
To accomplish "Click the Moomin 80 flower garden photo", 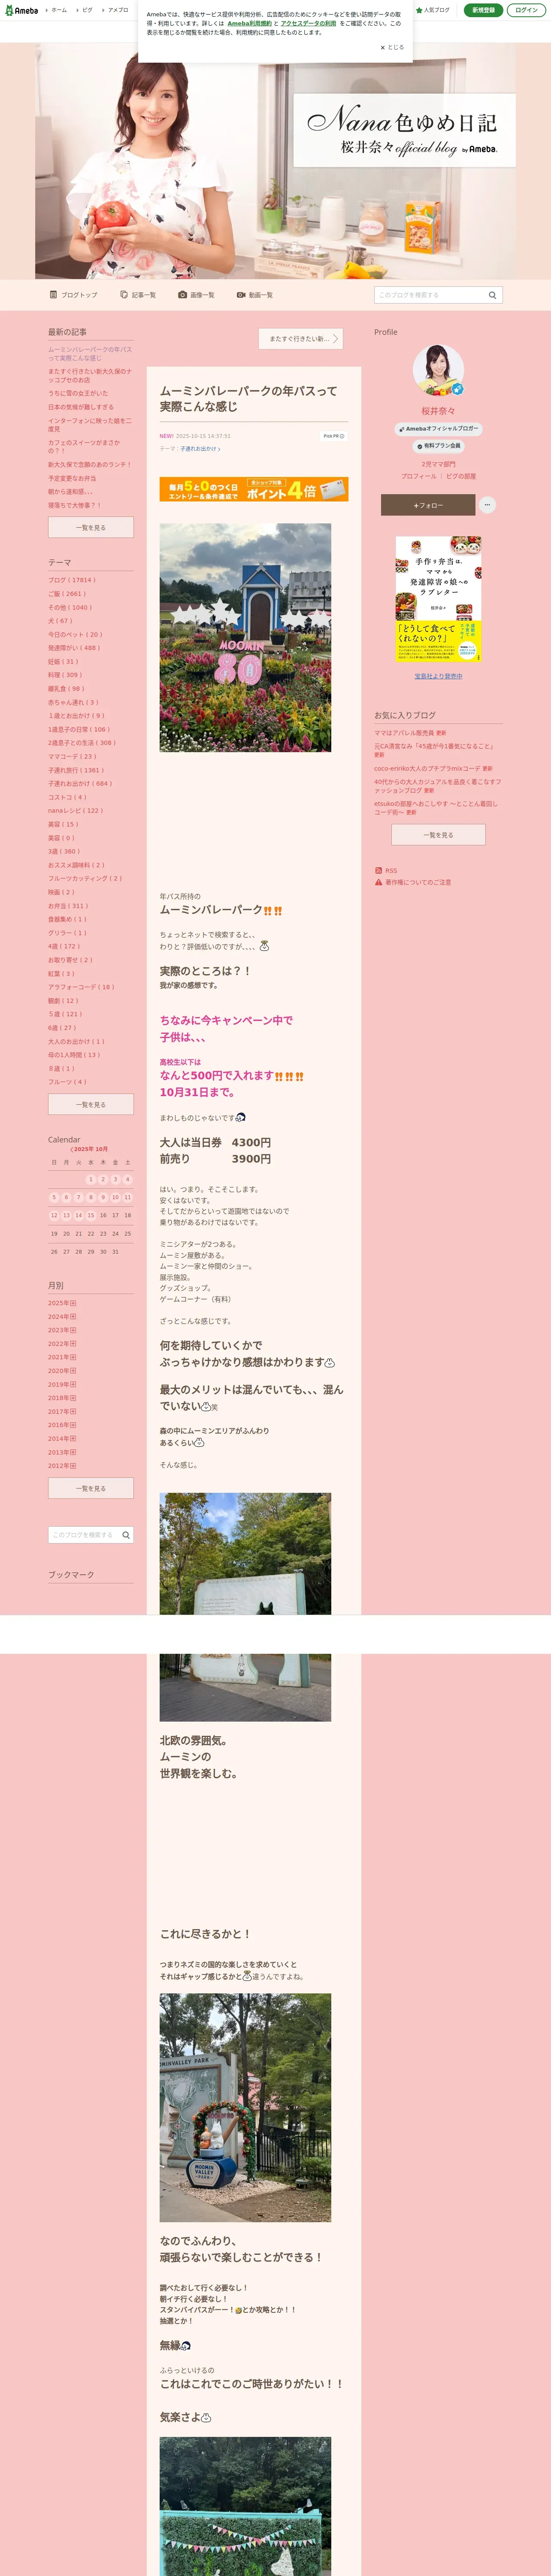I will point(245,637).
